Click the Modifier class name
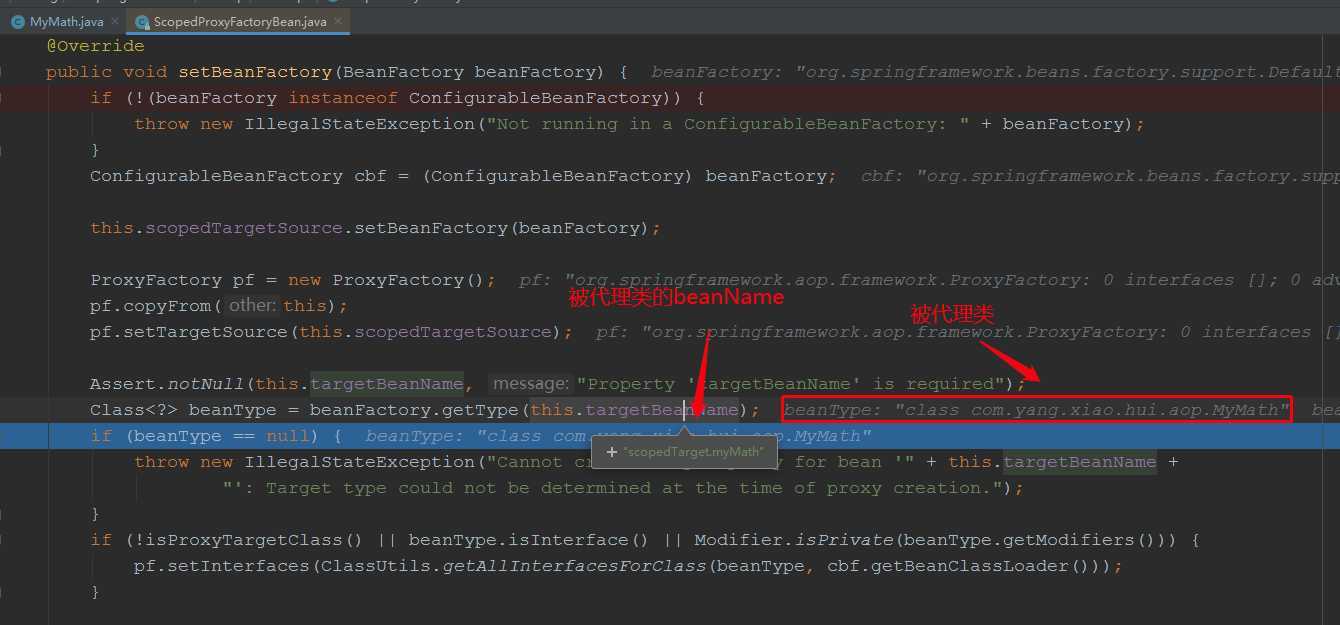The height and width of the screenshot is (625, 1340). tap(739, 540)
